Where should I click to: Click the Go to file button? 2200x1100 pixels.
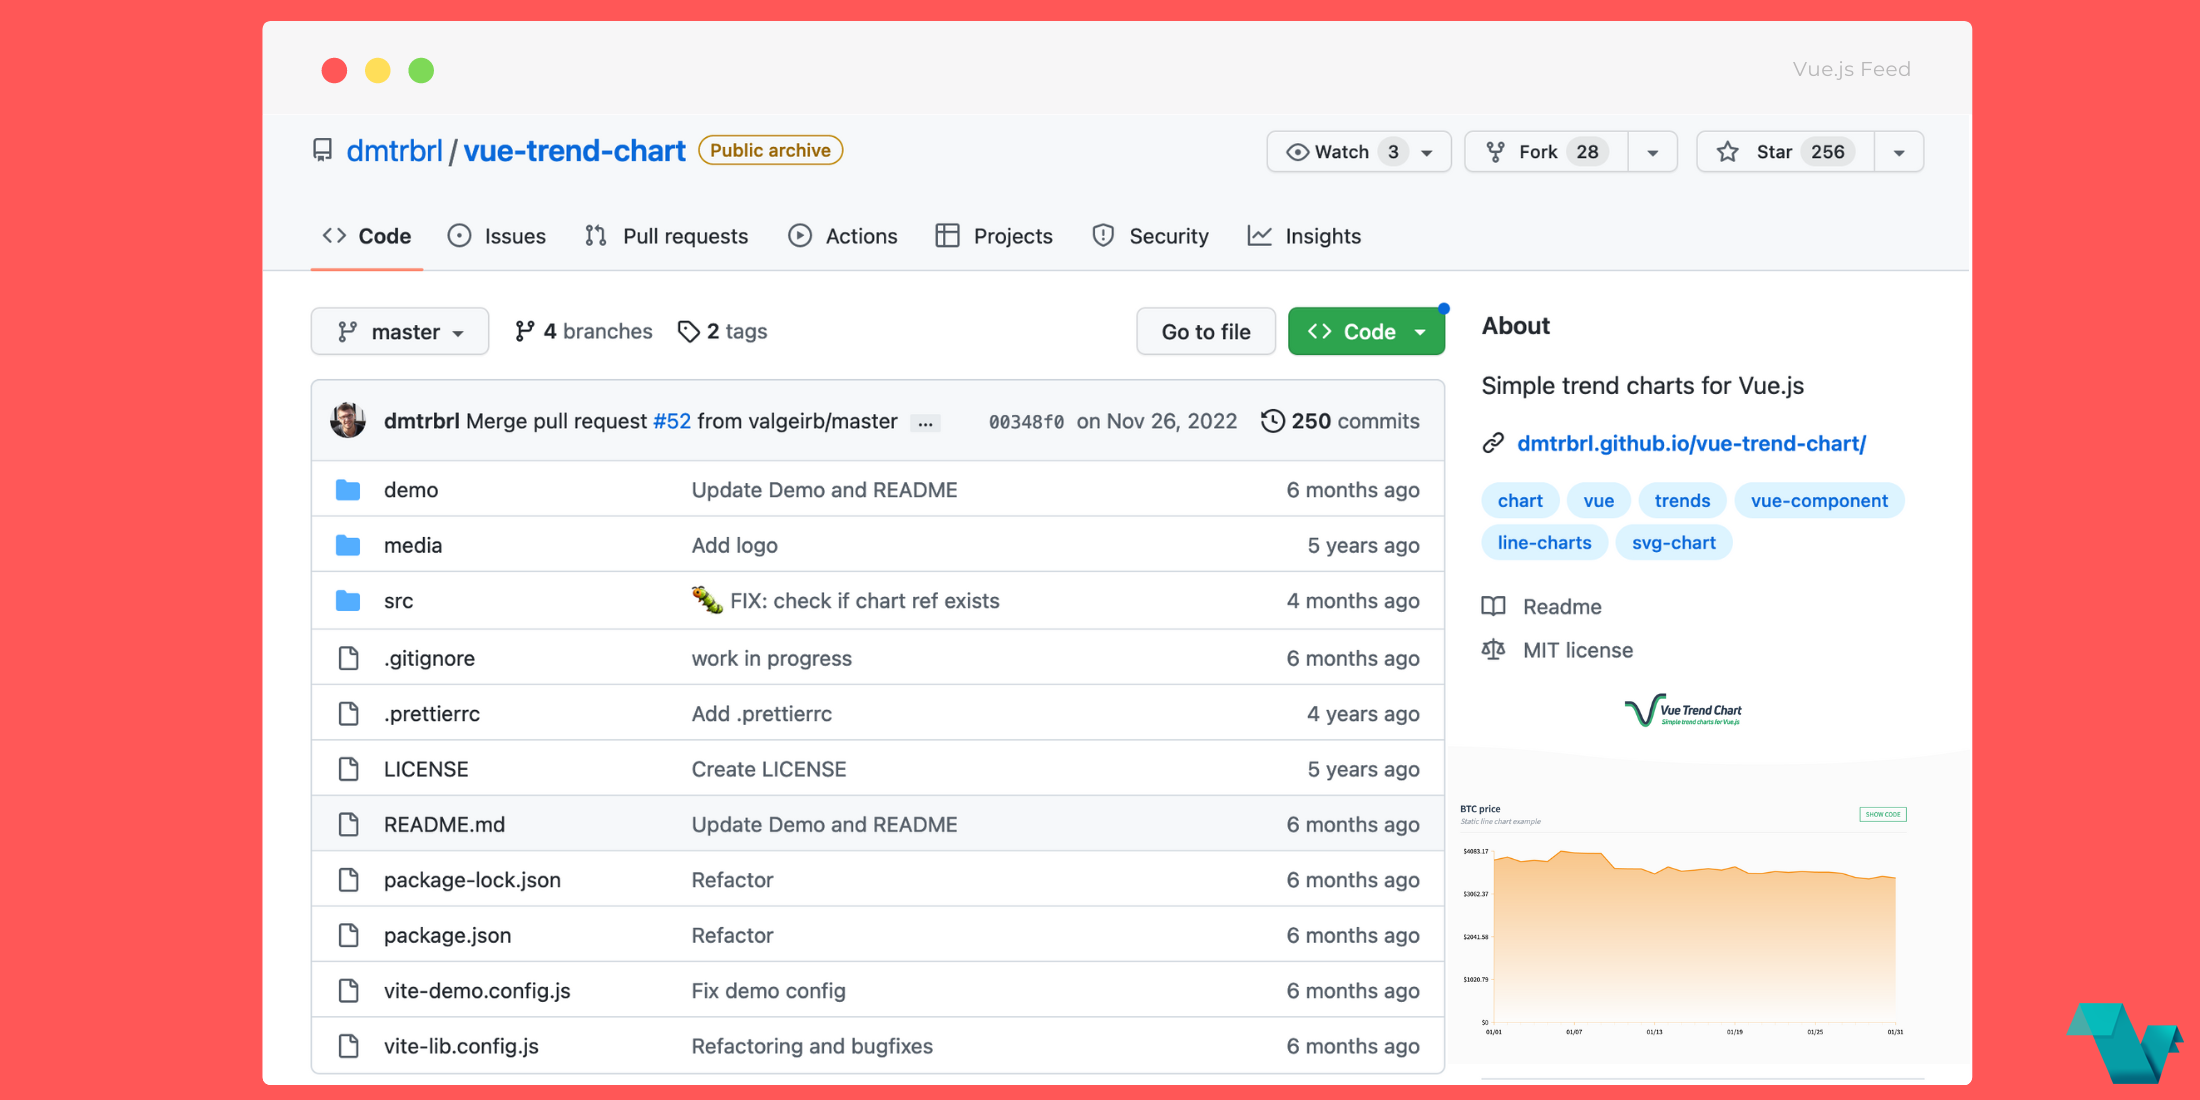1205,331
